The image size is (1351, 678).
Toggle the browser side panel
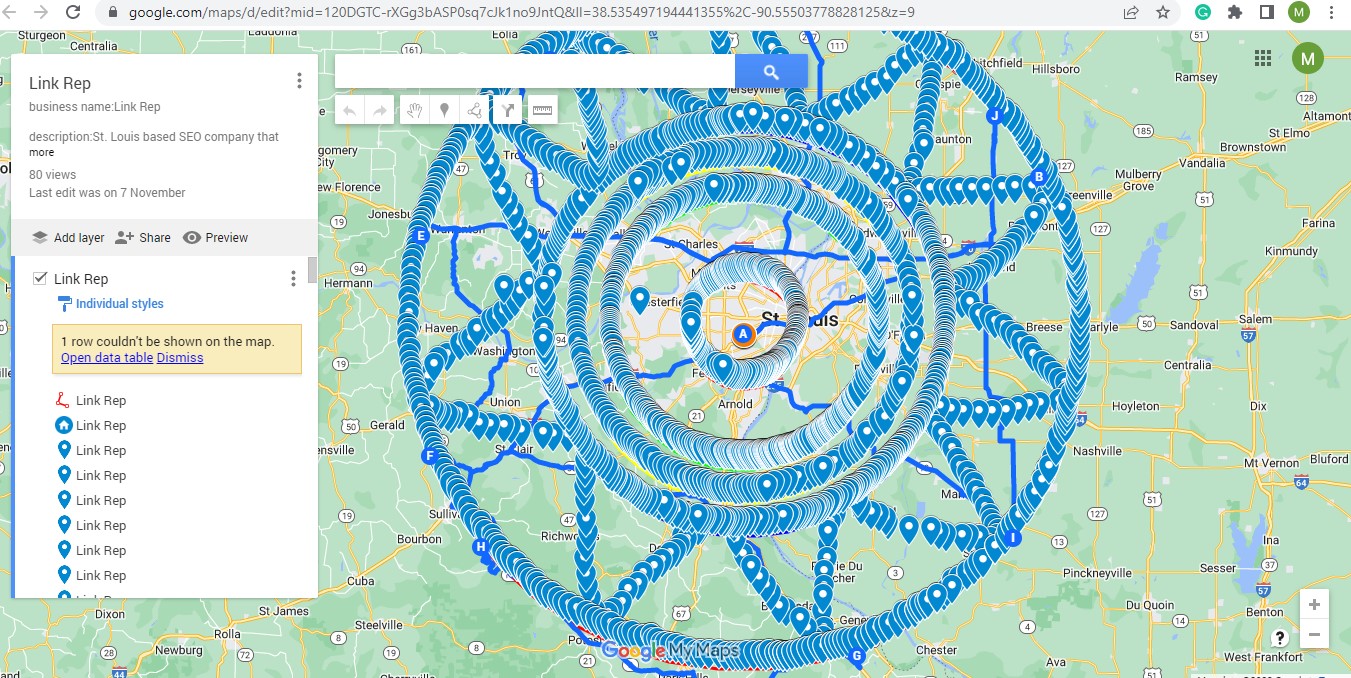[1266, 13]
